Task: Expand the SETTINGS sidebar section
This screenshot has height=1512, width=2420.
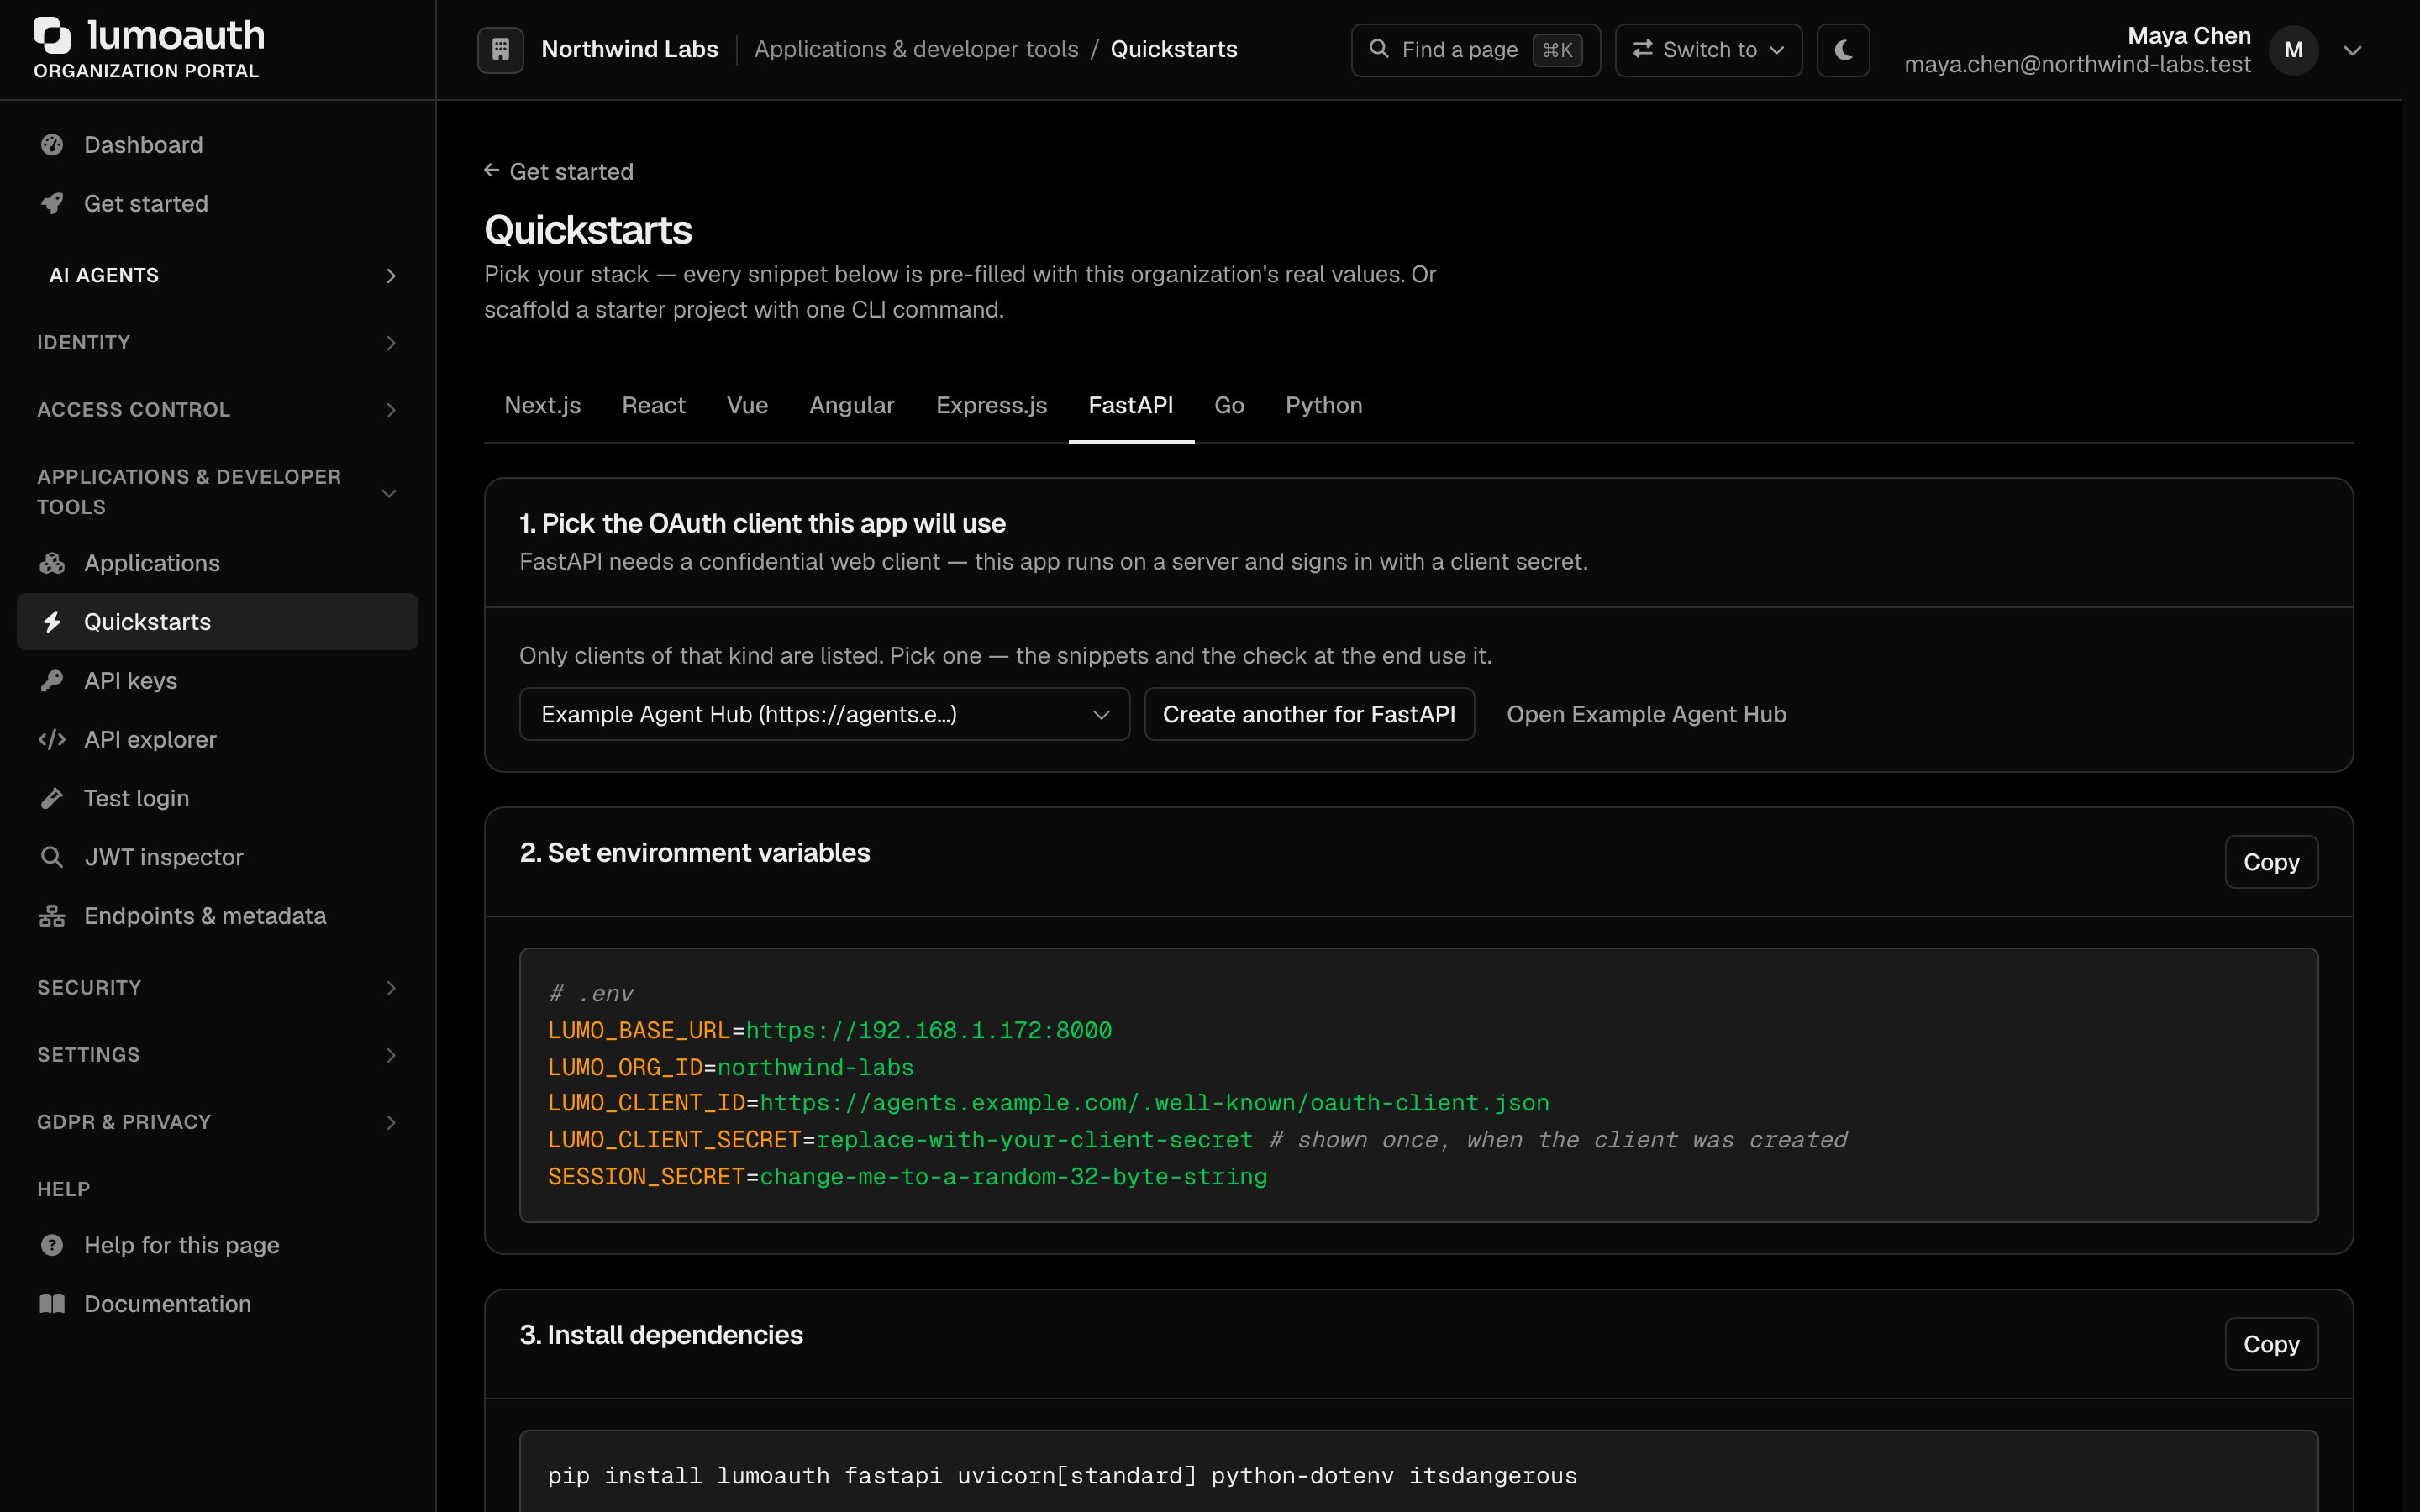Action: pos(218,1055)
